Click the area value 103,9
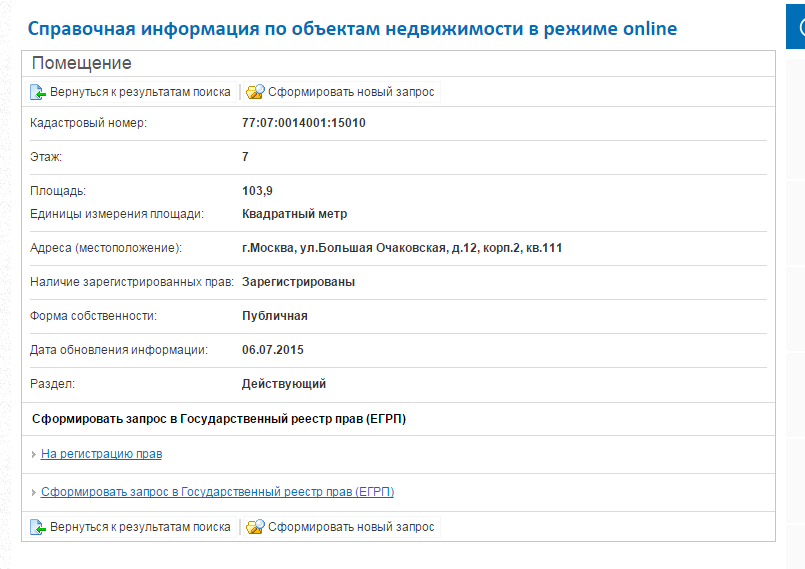 pyautogui.click(x=257, y=191)
